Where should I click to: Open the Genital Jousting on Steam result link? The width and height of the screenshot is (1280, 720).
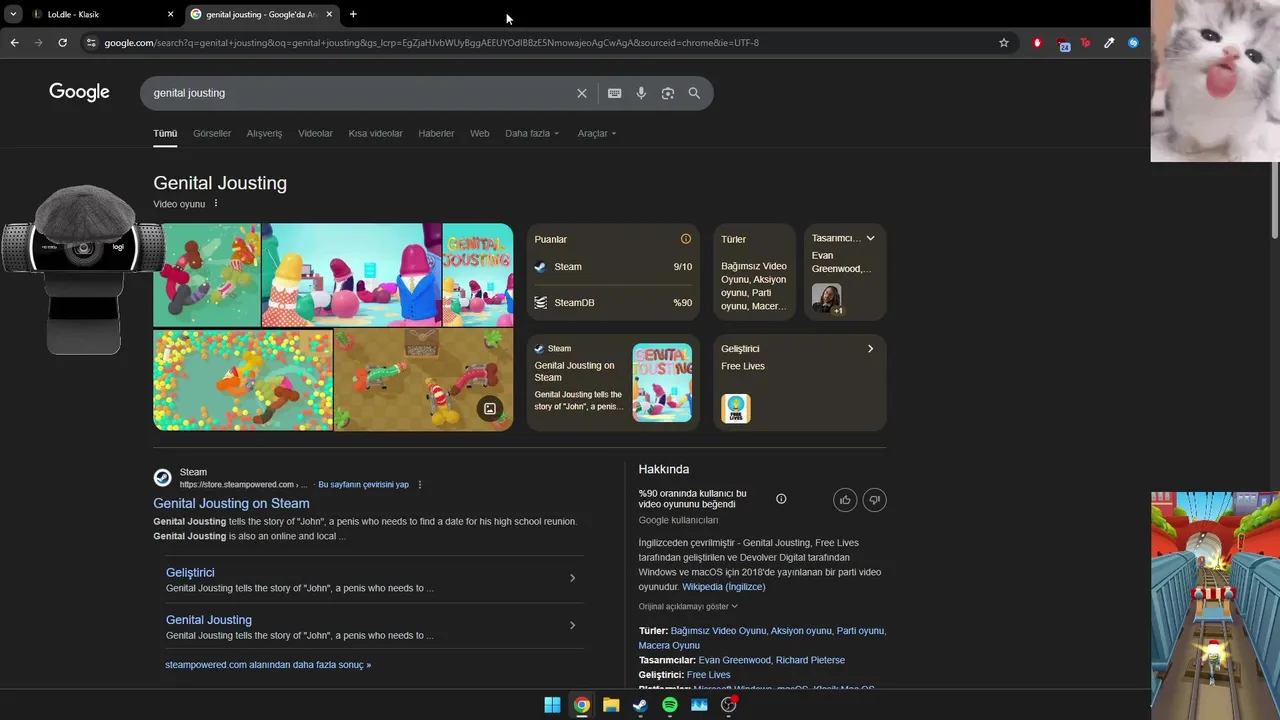pyautogui.click(x=231, y=503)
